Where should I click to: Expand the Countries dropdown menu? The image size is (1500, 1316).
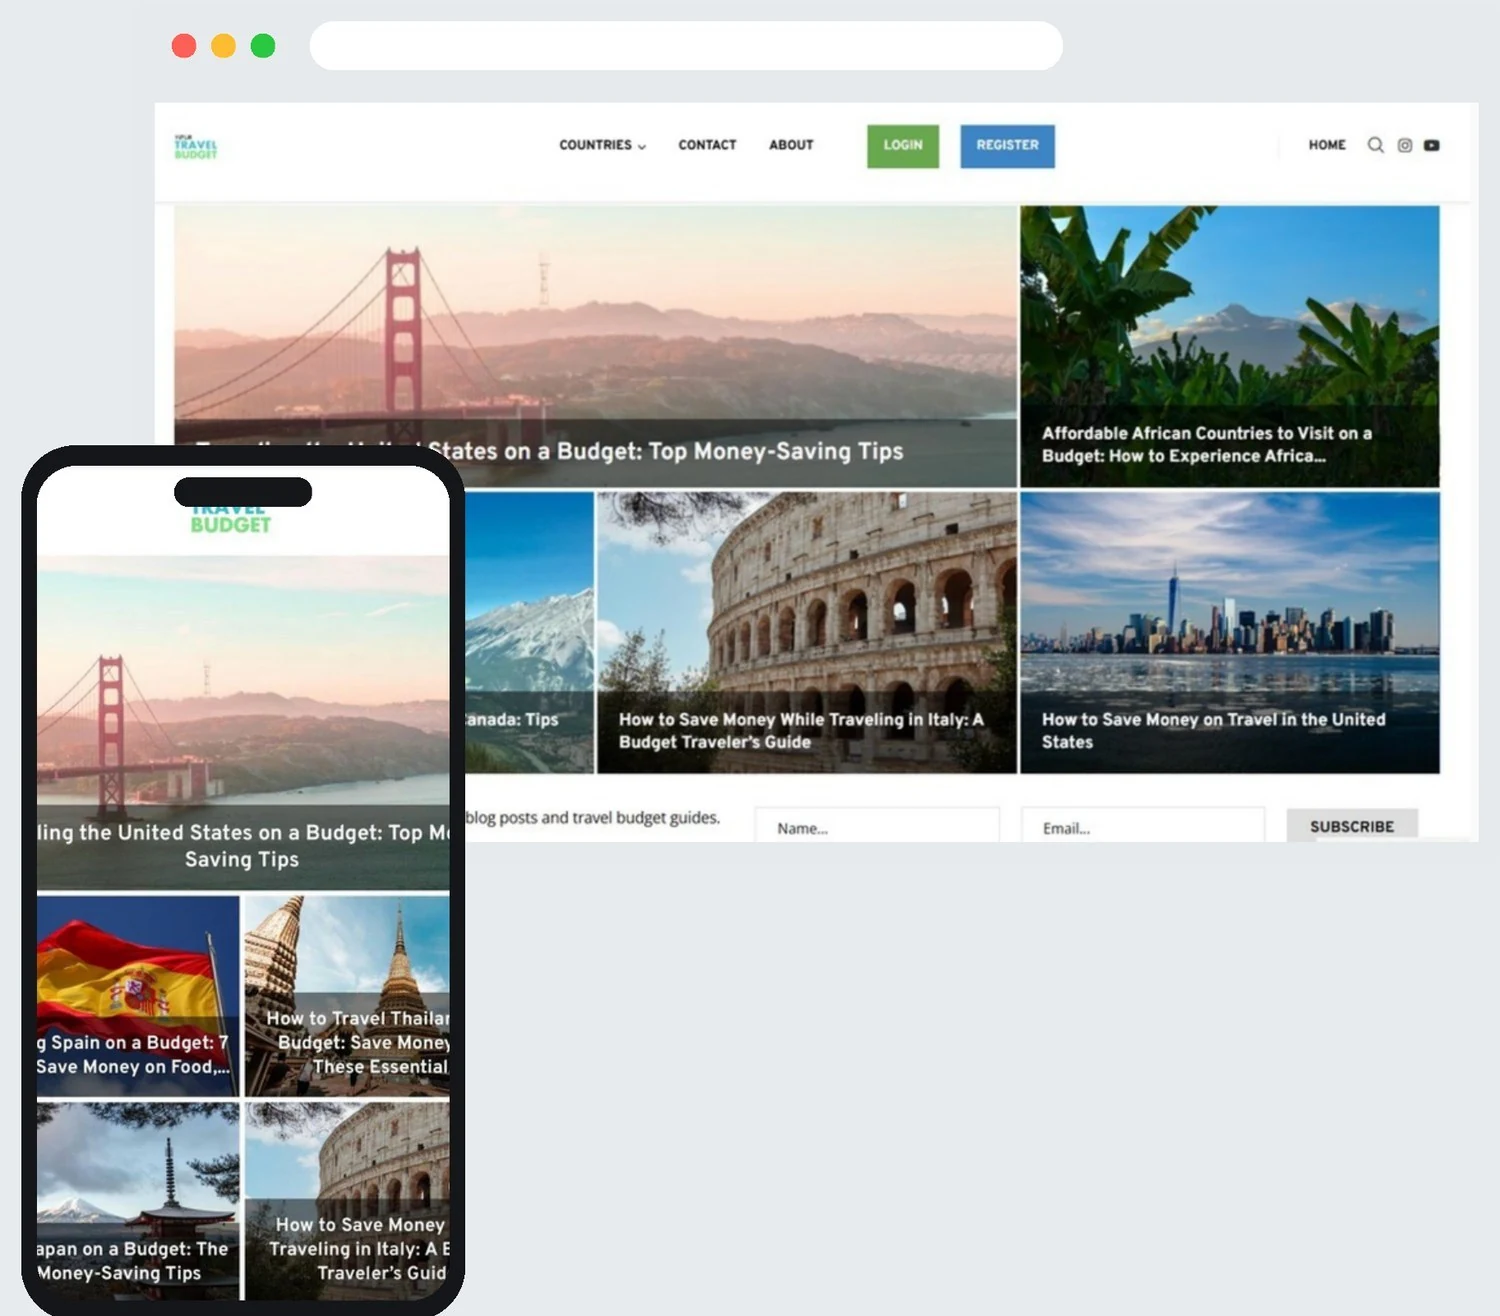pos(603,145)
